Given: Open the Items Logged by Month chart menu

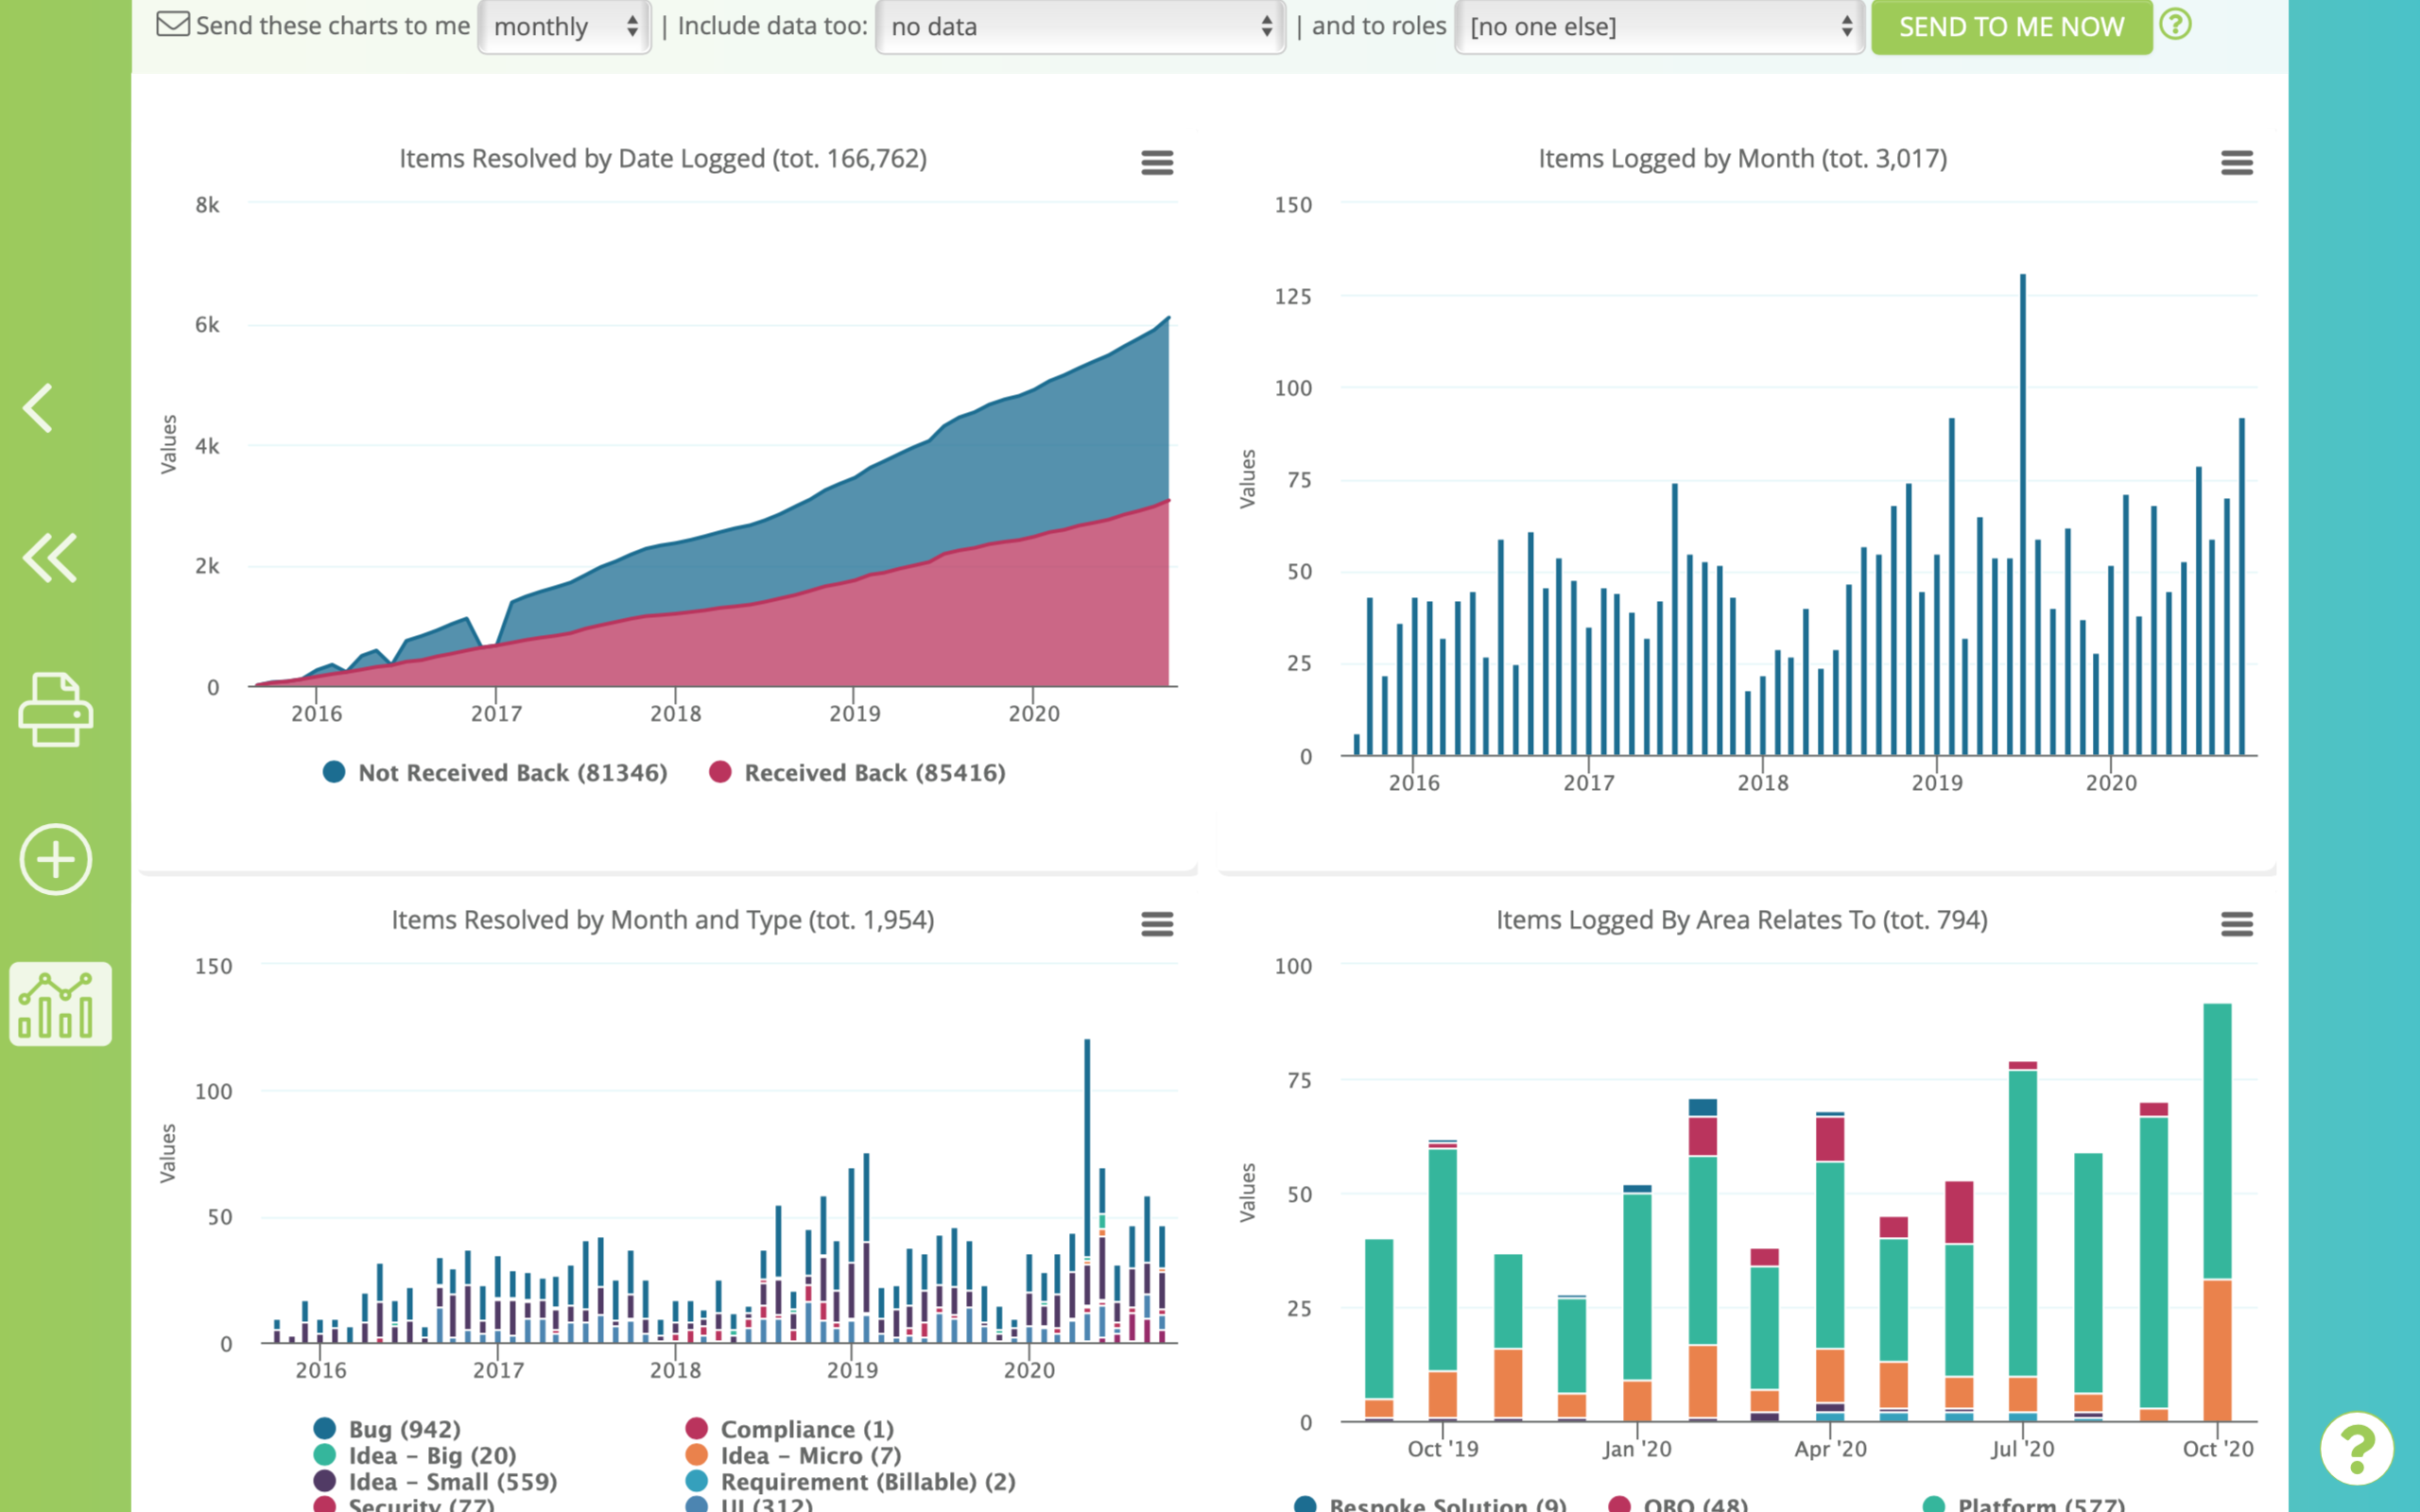Looking at the screenshot, I should click(x=2237, y=162).
